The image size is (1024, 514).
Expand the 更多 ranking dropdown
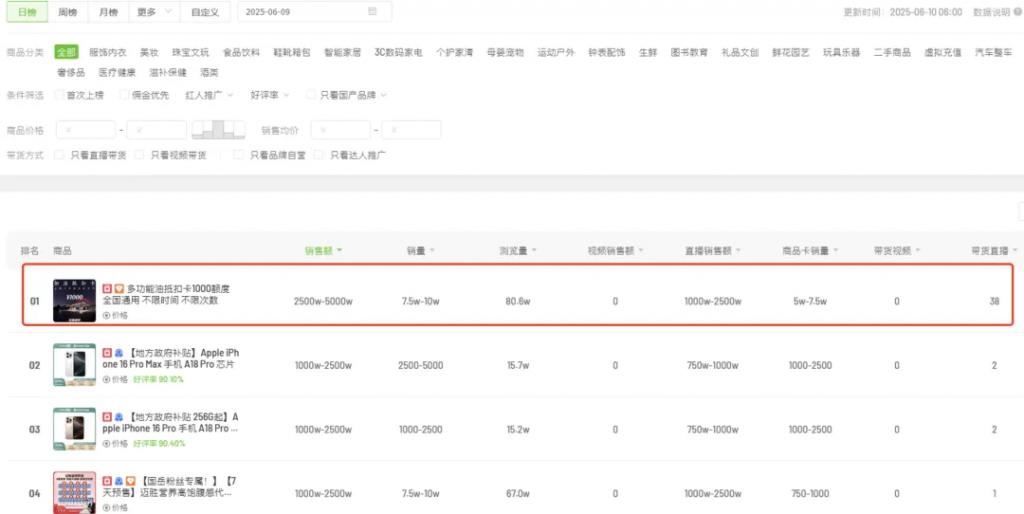[154, 12]
